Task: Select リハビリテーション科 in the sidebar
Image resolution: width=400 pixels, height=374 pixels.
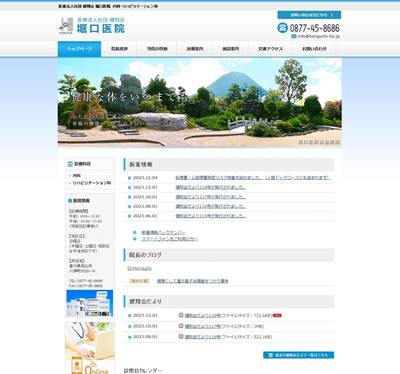Action: [92, 183]
